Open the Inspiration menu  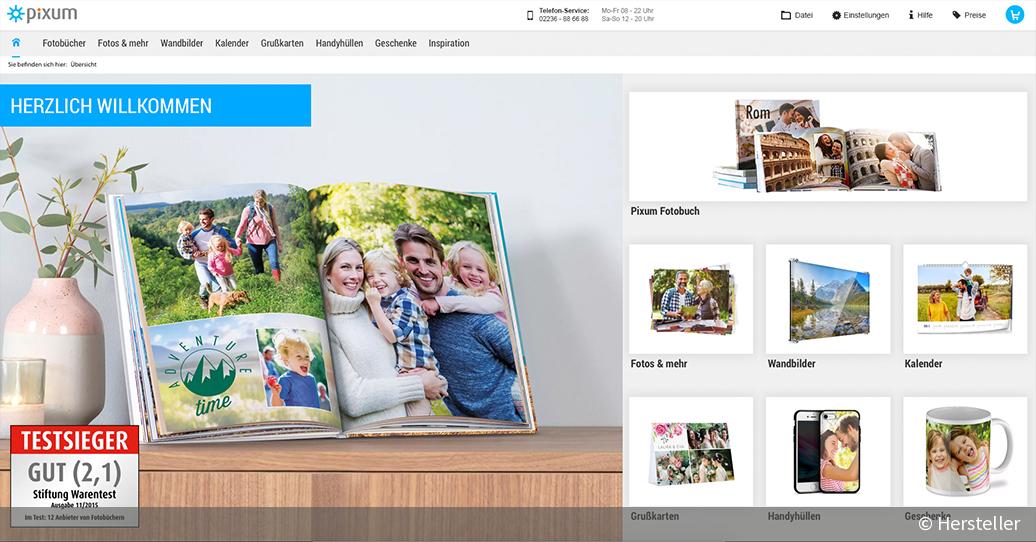coord(449,43)
